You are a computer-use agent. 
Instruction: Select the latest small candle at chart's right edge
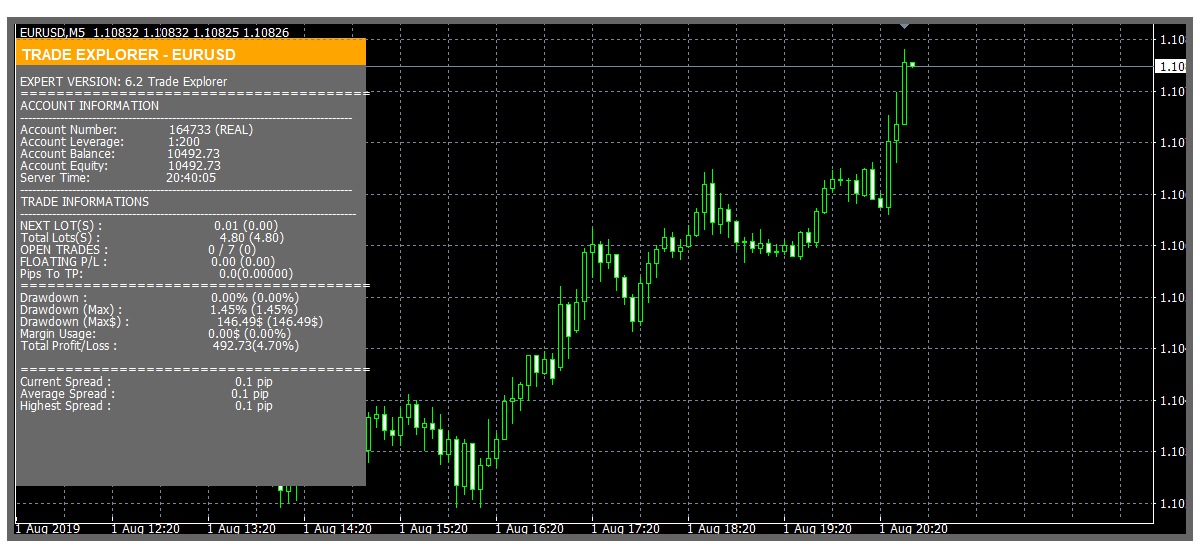[x=912, y=65]
